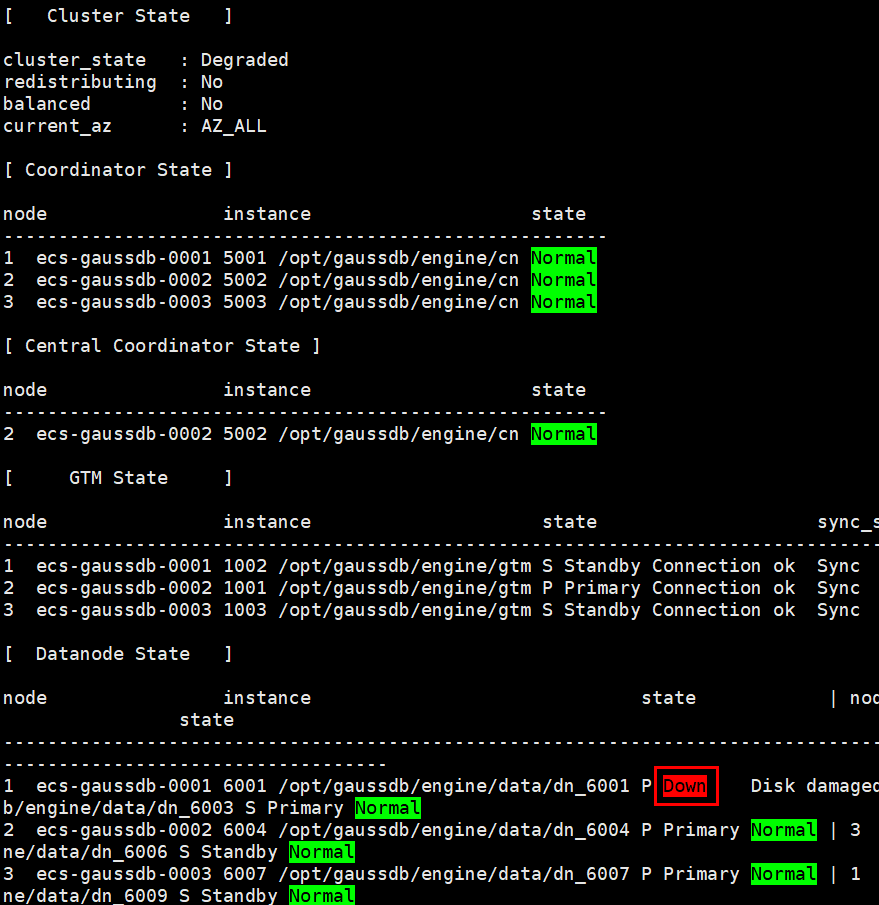
Task: Select the 'cluster_state' label text
Action: coord(74,60)
